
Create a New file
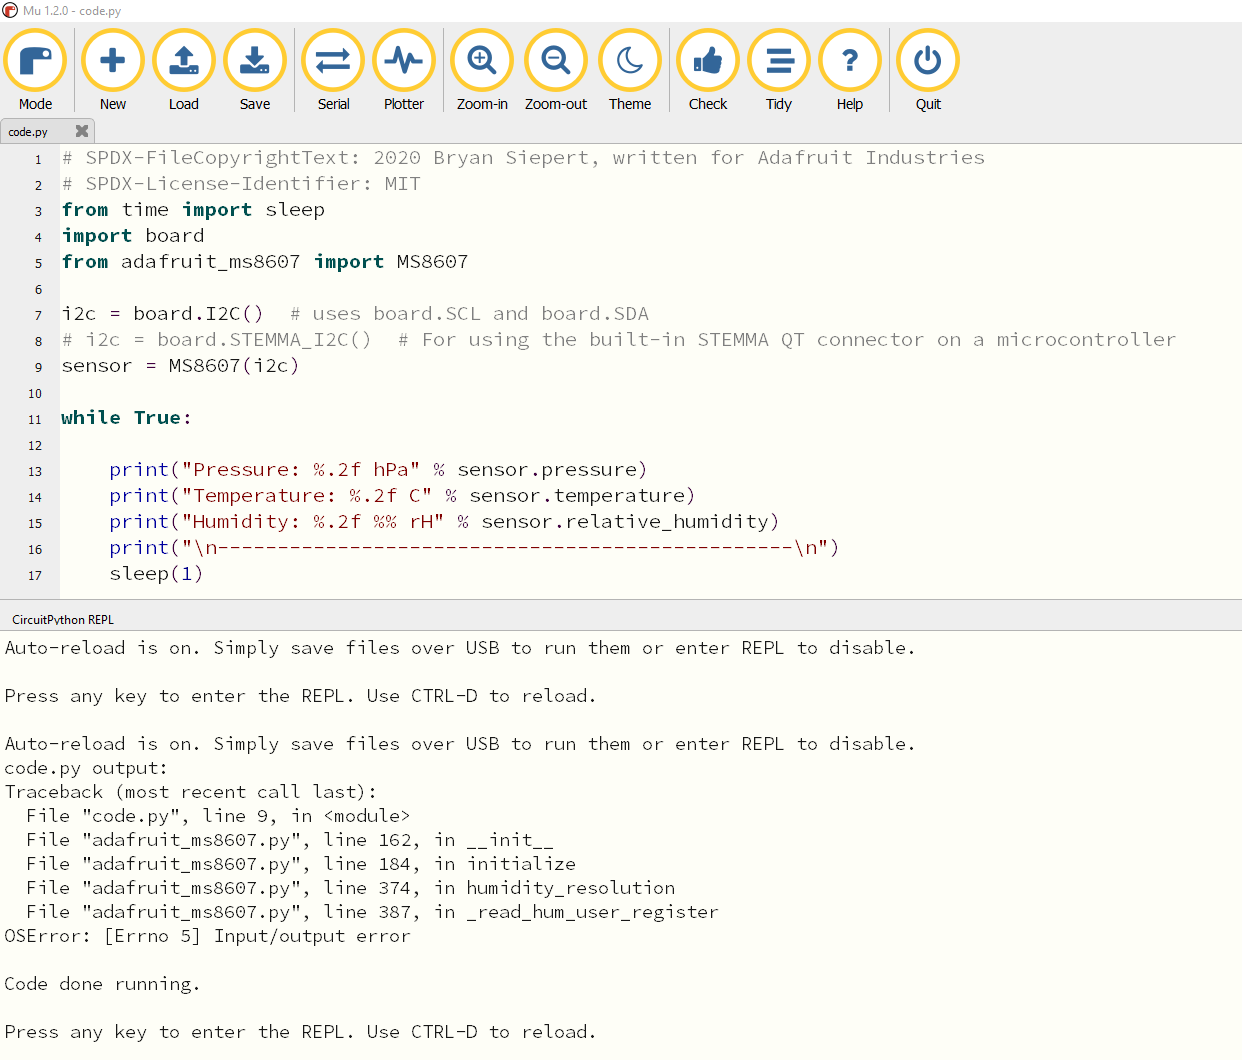coord(113,61)
